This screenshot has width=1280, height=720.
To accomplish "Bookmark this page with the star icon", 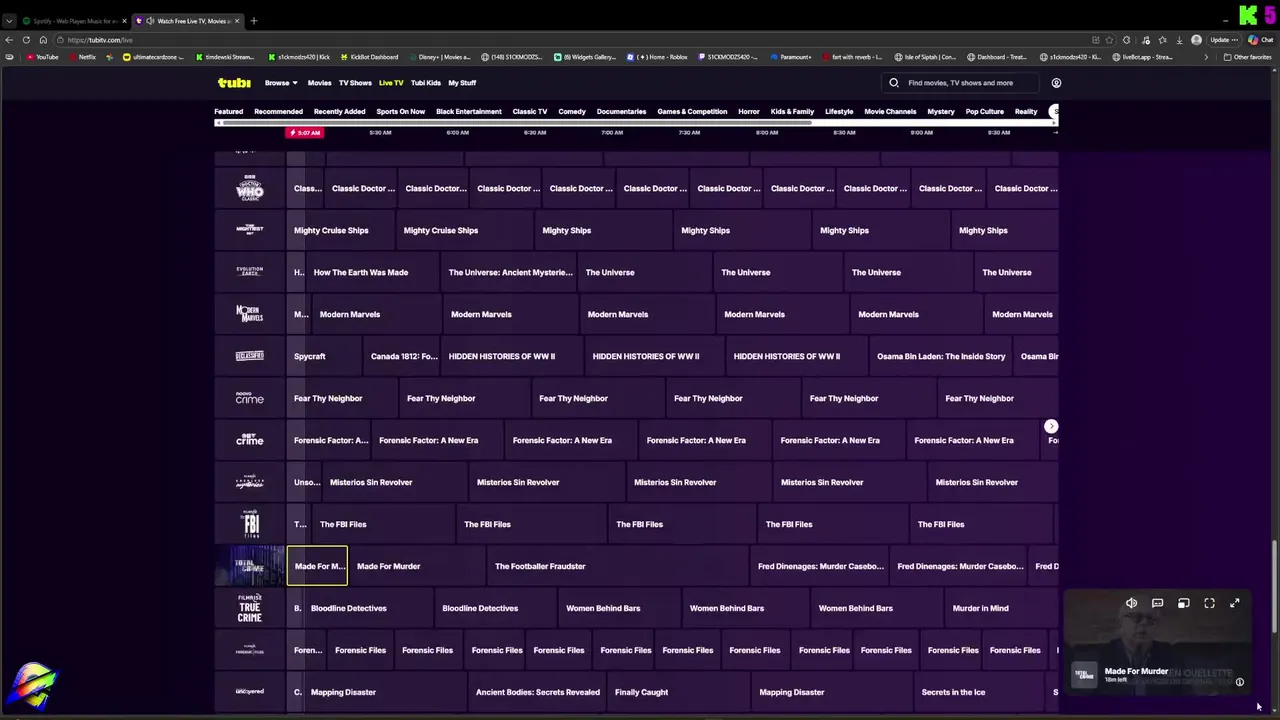I will click(x=1110, y=40).
